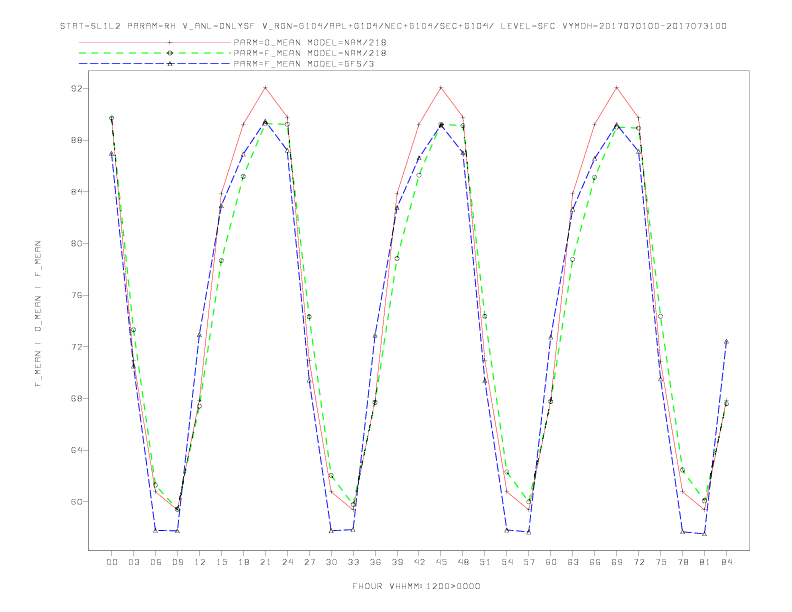Click x-axis forecast hour label 27
Screen dimensions: 792x612
[309, 562]
